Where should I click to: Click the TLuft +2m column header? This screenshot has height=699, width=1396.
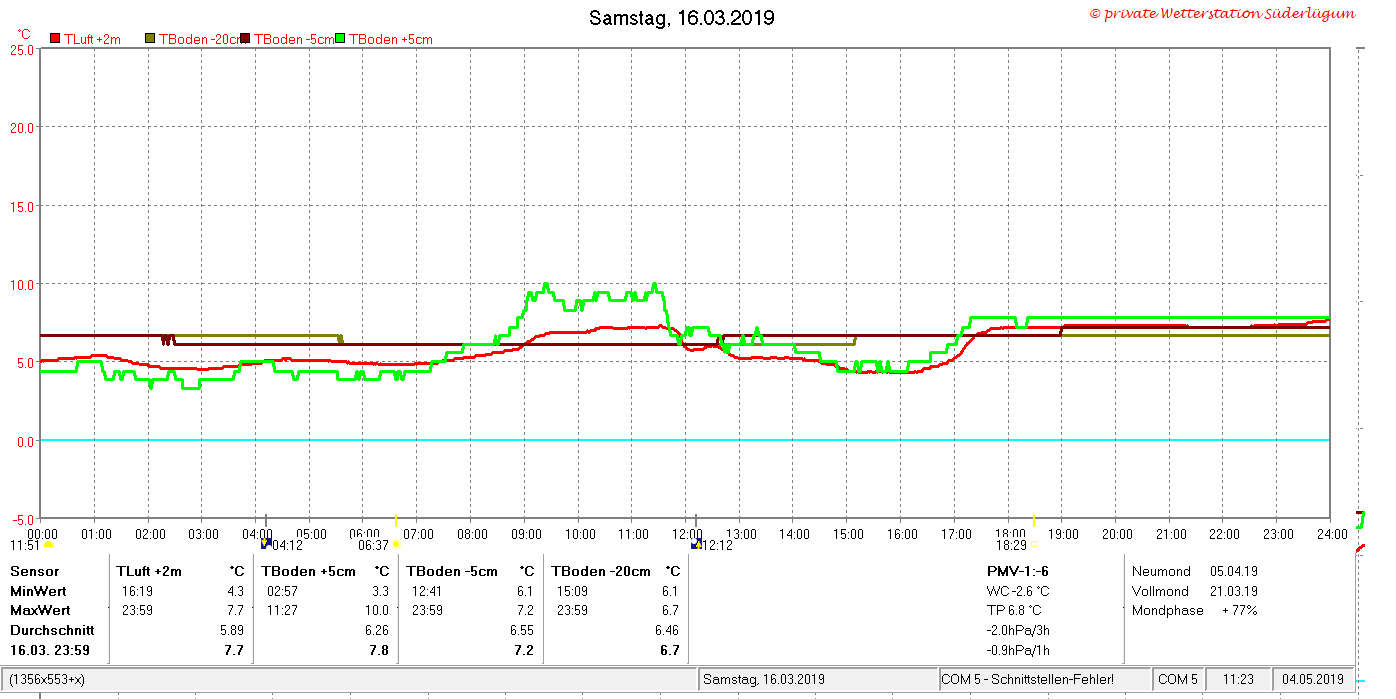coord(149,571)
